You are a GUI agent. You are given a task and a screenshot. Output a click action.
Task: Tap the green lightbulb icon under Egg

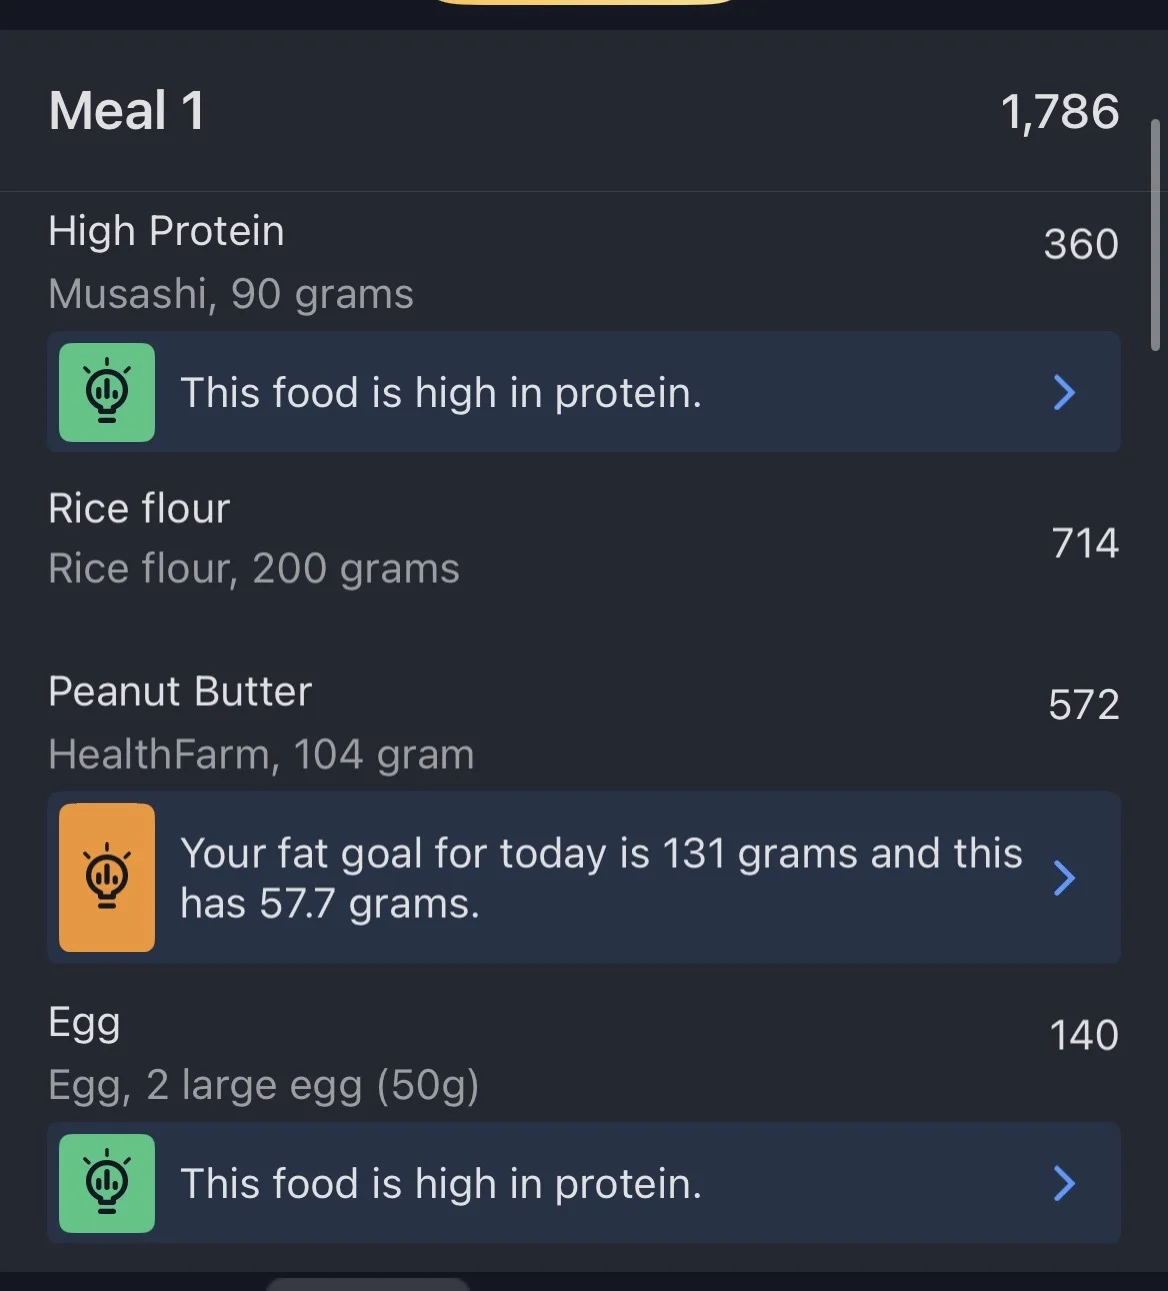[107, 1183]
